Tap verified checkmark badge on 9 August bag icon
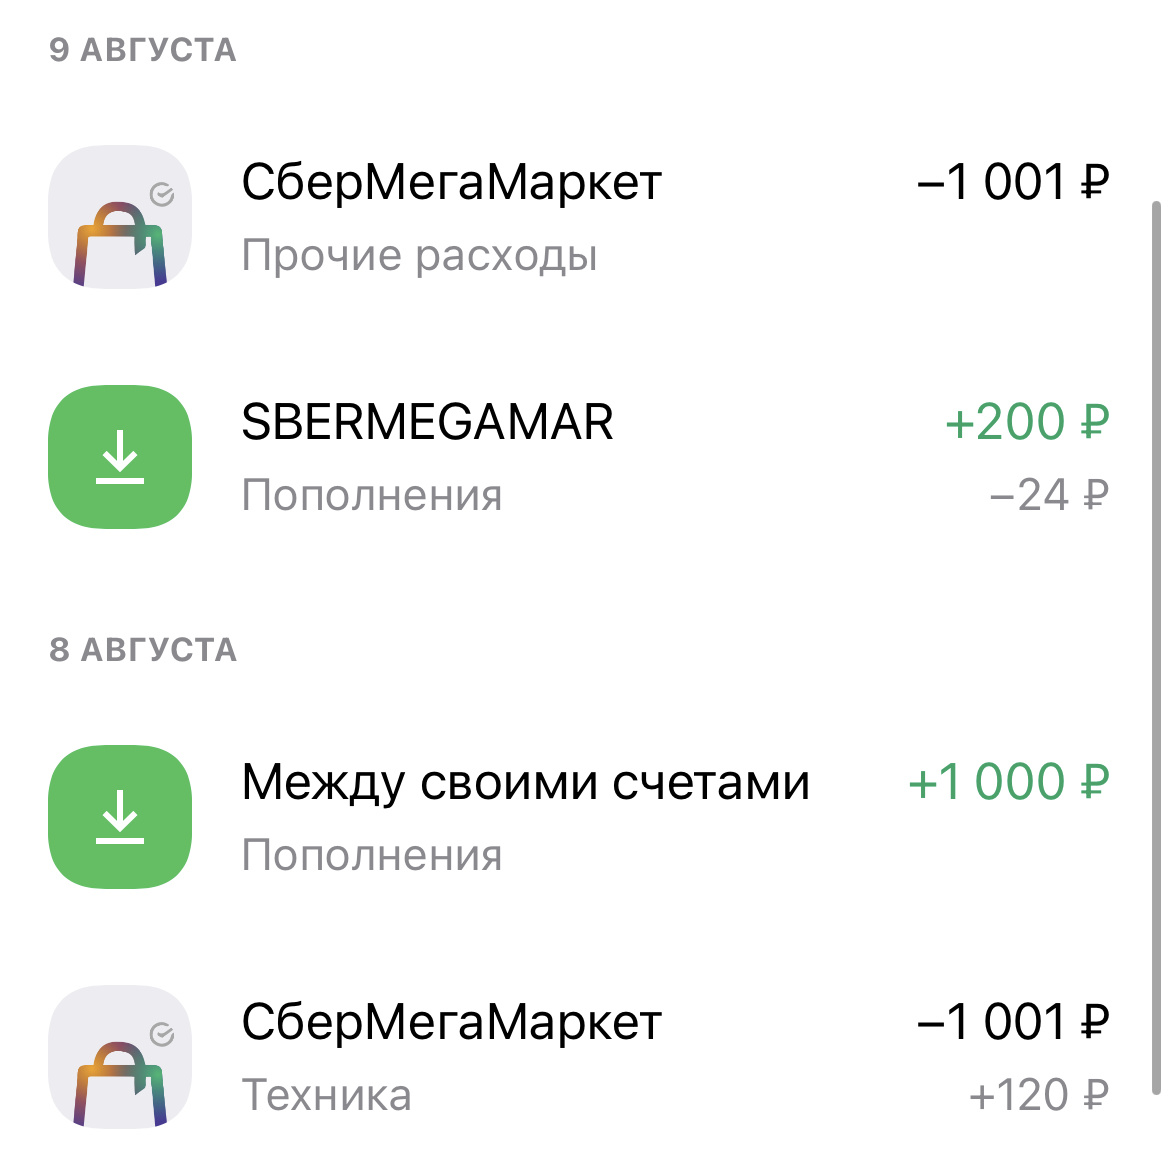The image size is (1170, 1176). [x=162, y=194]
